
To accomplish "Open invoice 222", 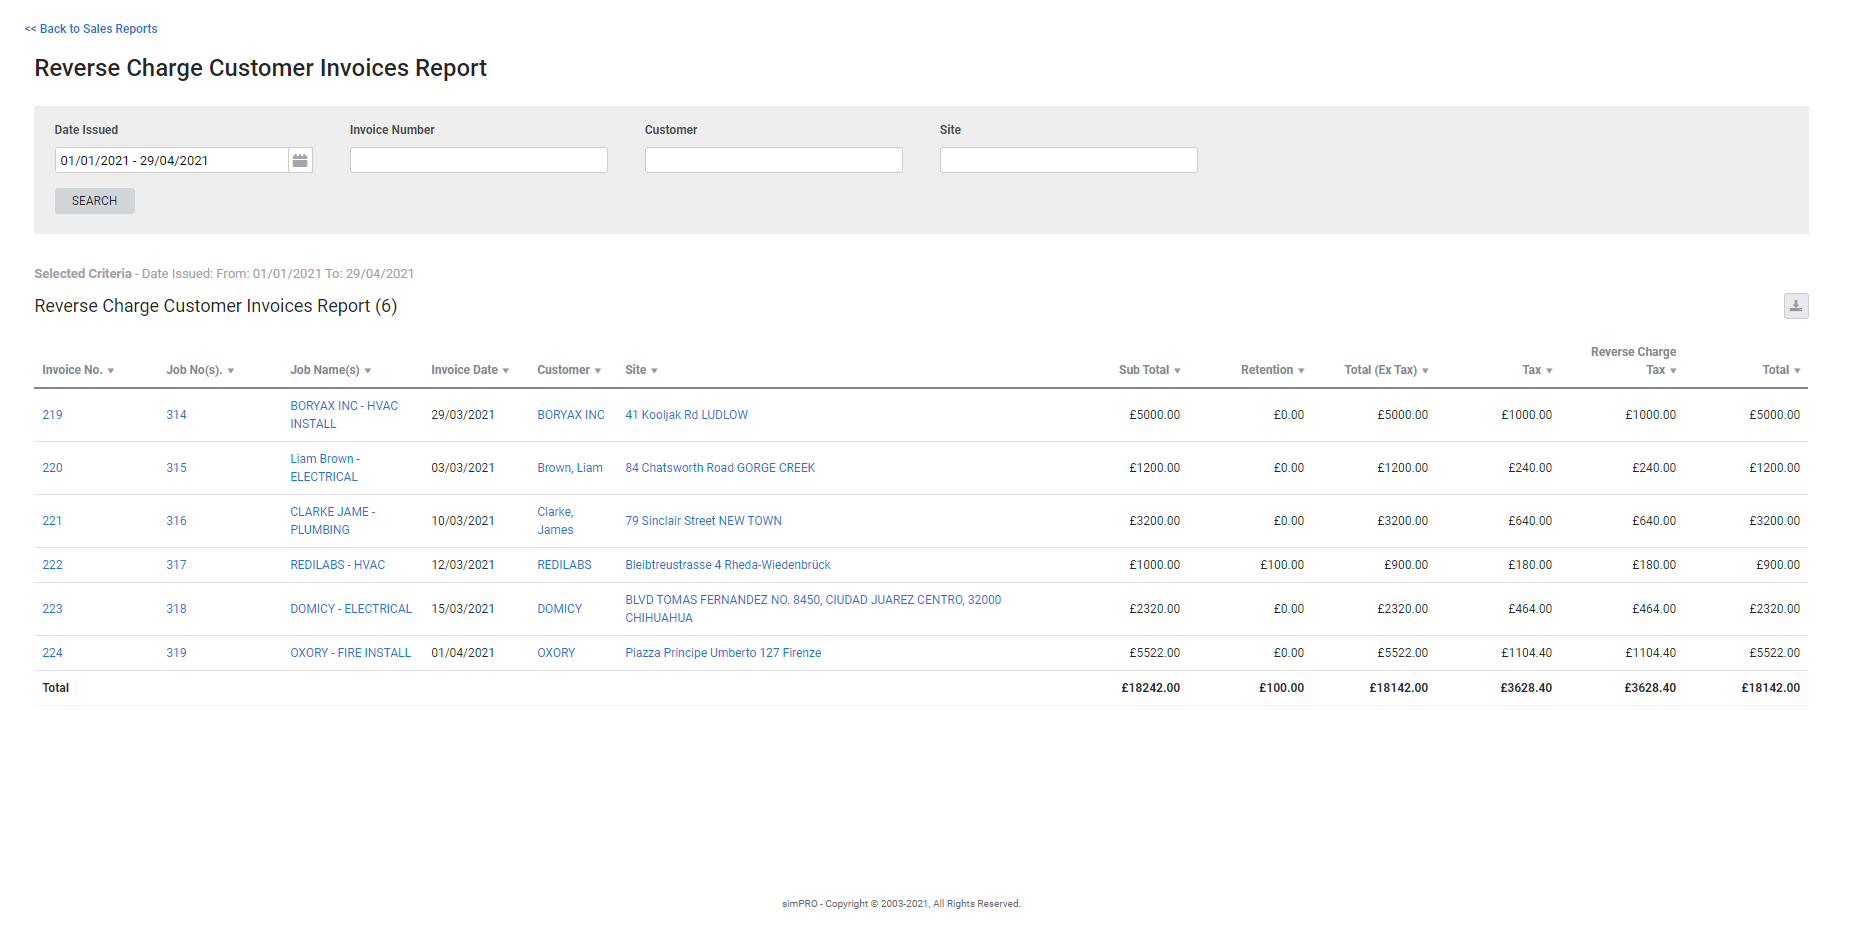I will click(52, 565).
